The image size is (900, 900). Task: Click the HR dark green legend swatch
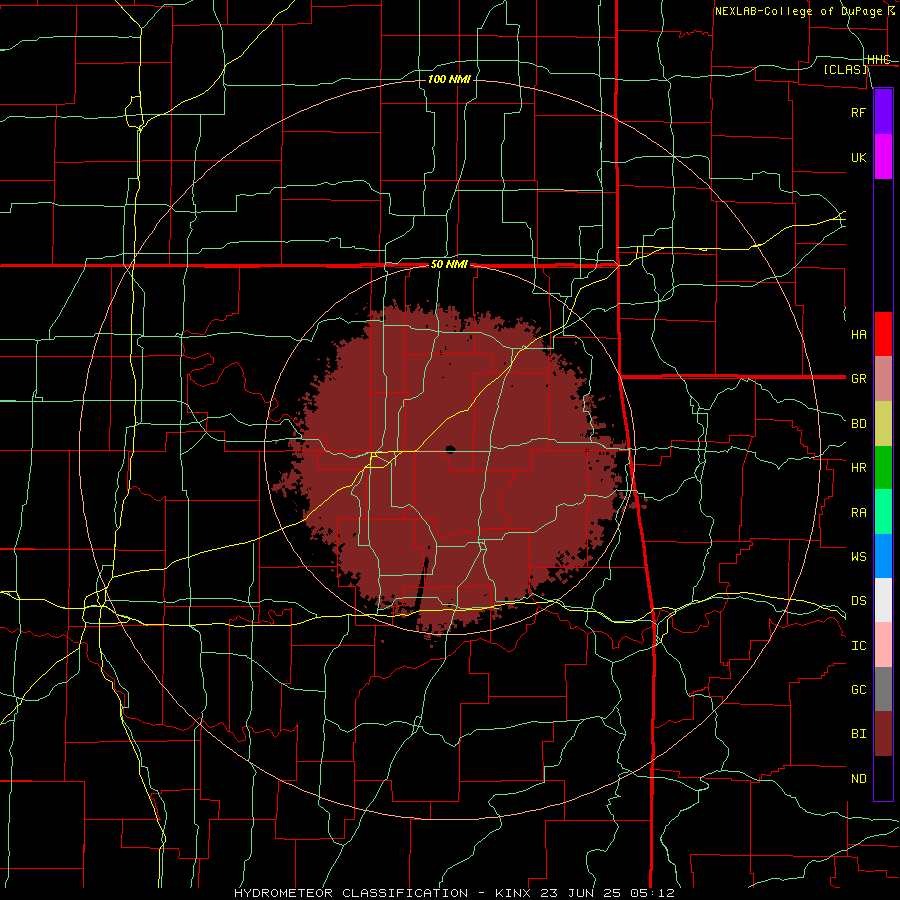tap(883, 468)
